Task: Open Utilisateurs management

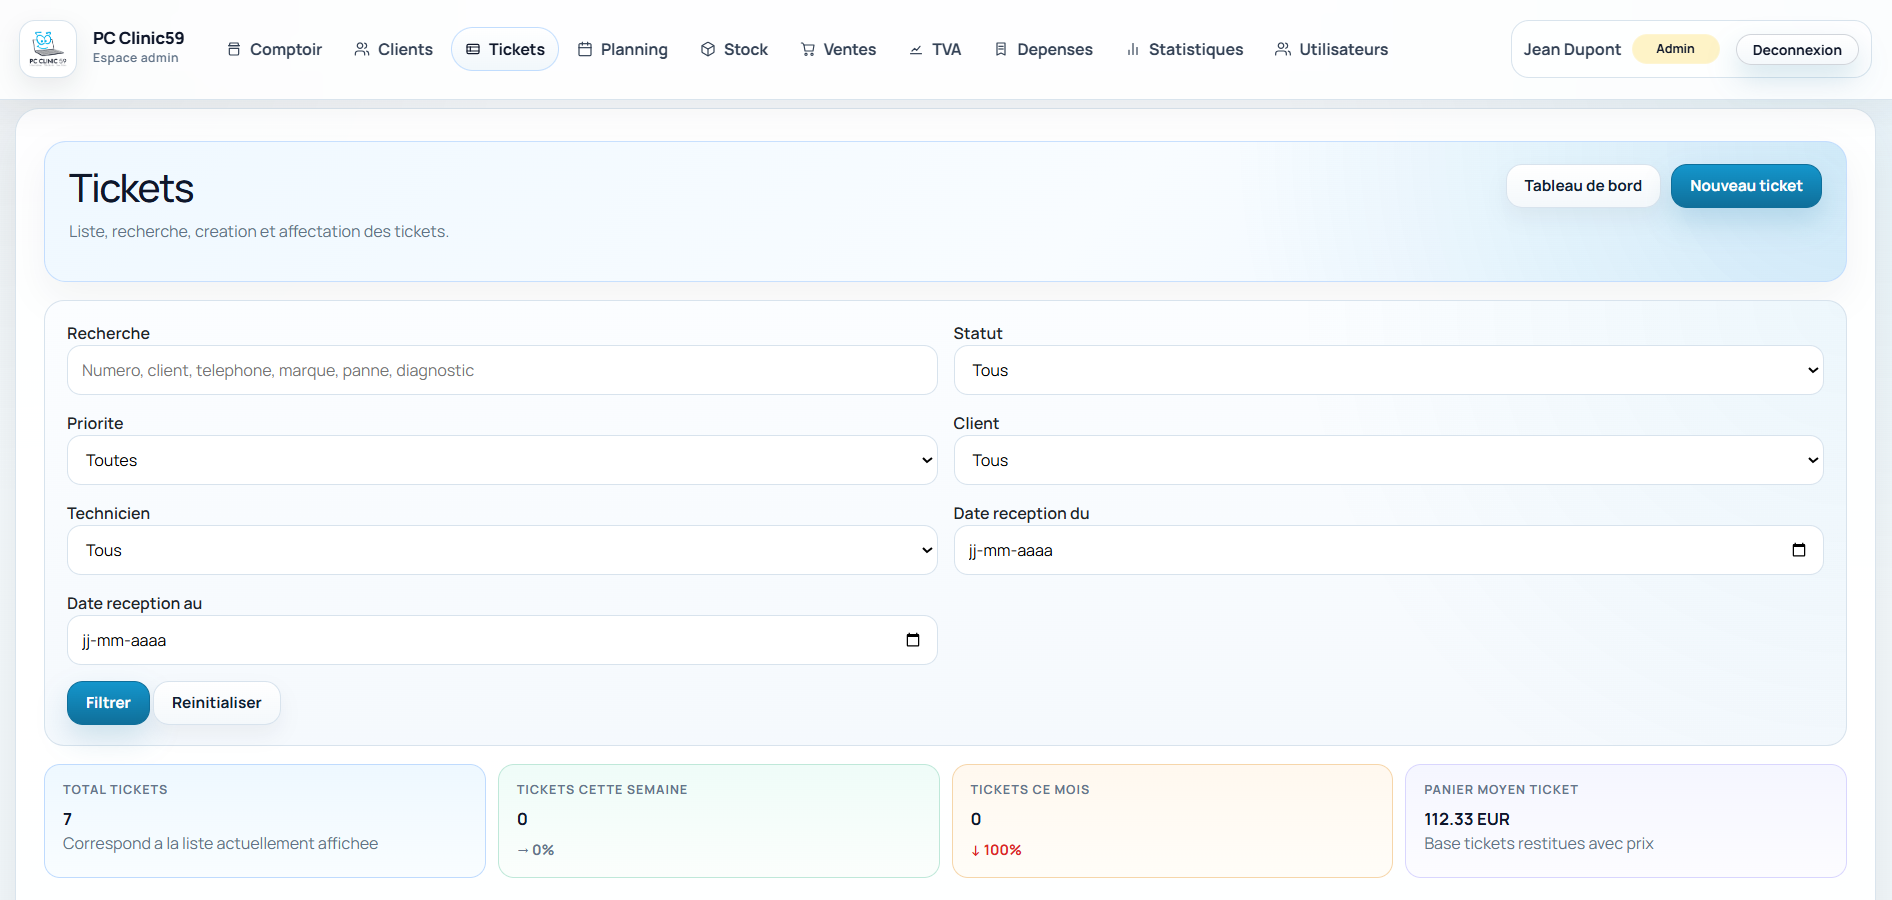Action: click(1332, 49)
